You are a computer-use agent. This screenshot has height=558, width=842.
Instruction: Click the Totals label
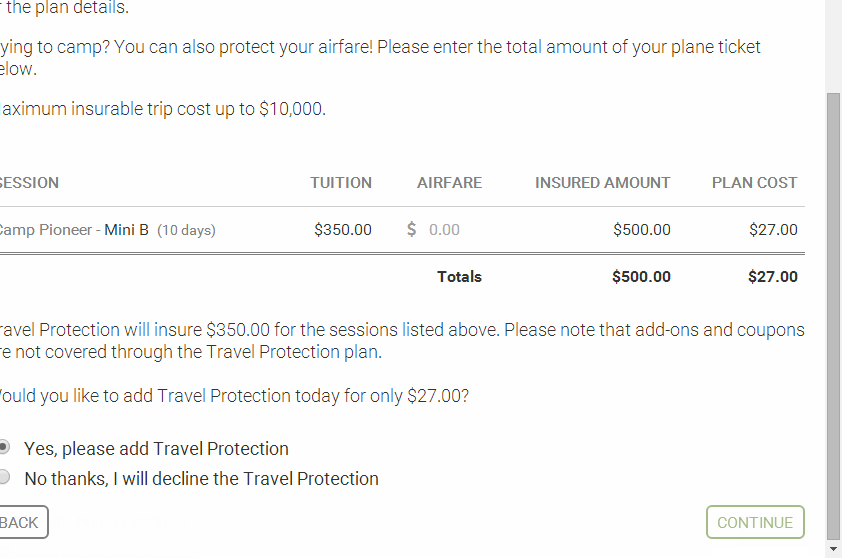(x=459, y=277)
